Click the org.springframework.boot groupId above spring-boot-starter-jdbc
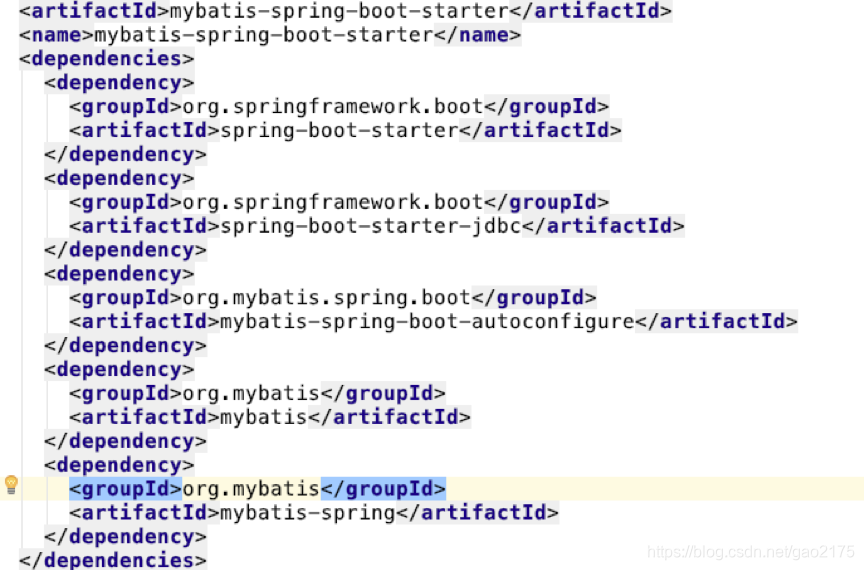 (339, 202)
